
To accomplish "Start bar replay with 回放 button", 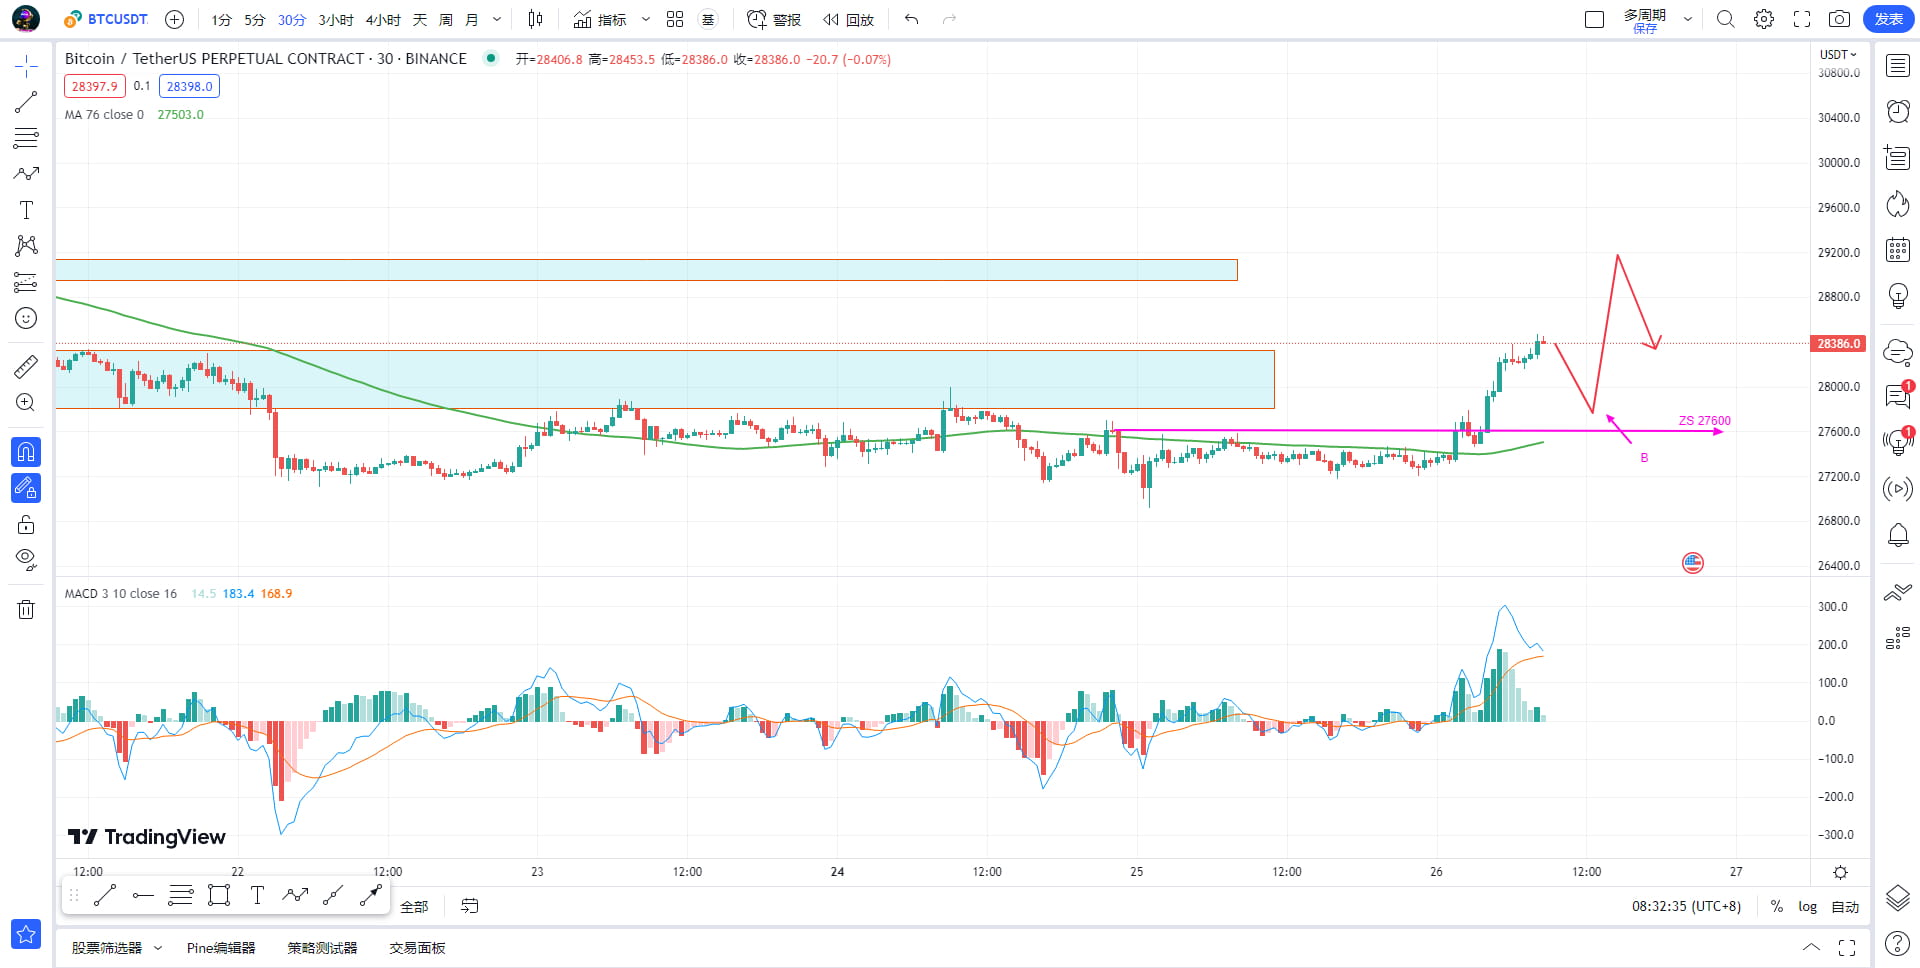I will click(x=848, y=19).
